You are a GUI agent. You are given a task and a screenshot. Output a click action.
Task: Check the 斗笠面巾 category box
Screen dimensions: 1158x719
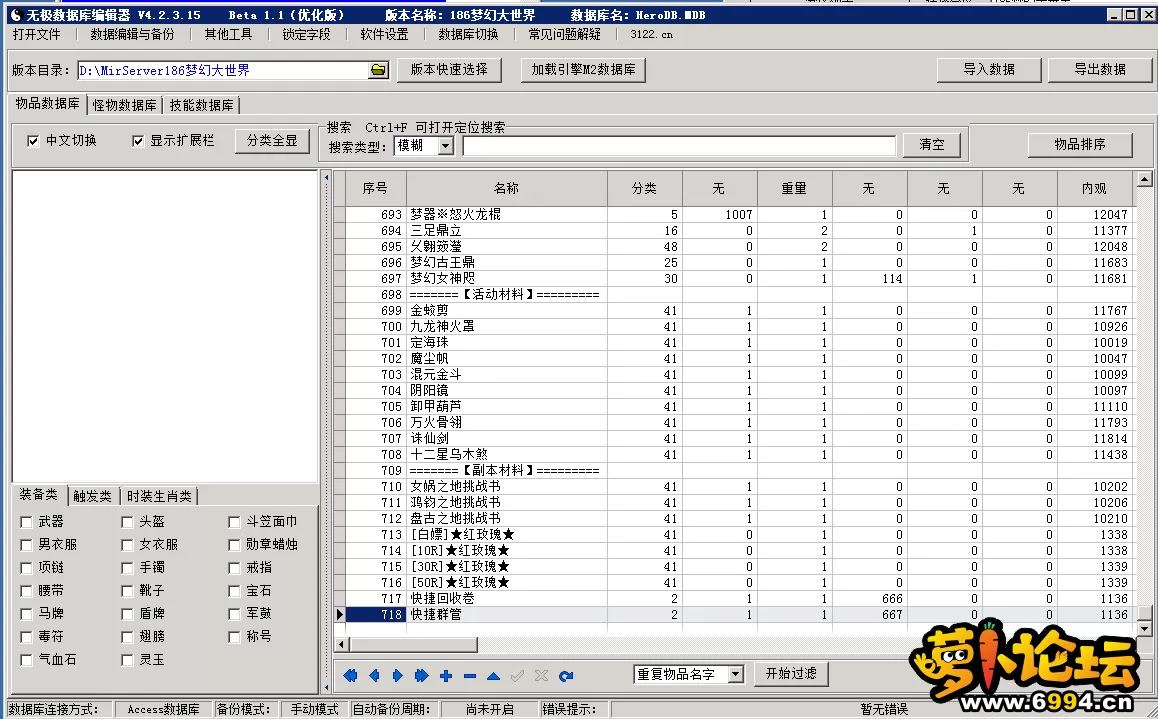click(x=234, y=522)
